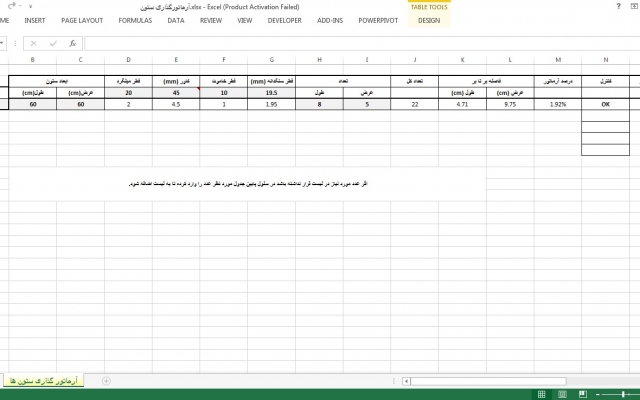The height and width of the screenshot is (400, 640).
Task: Click the horizontal scrollbar thumb
Action: [489, 381]
